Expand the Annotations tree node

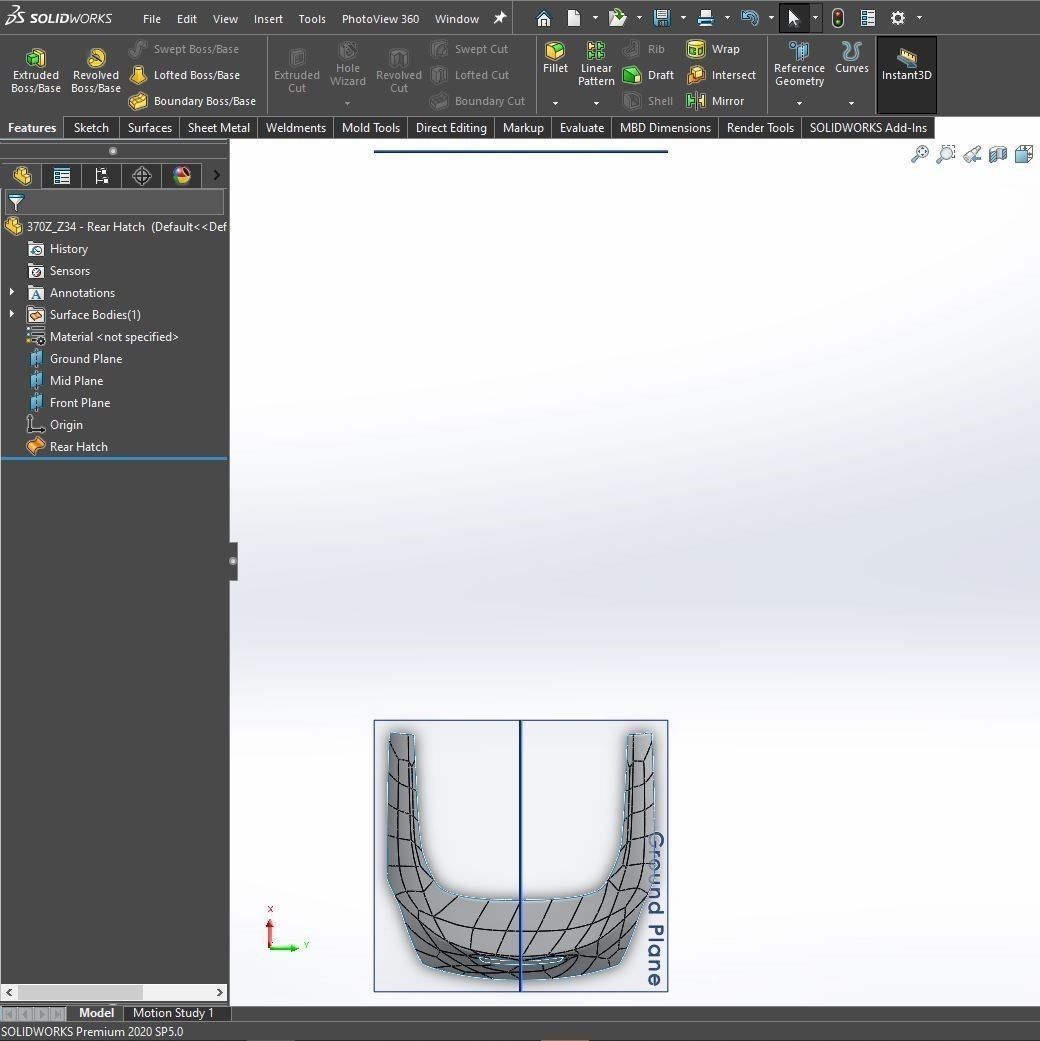[x=12, y=292]
